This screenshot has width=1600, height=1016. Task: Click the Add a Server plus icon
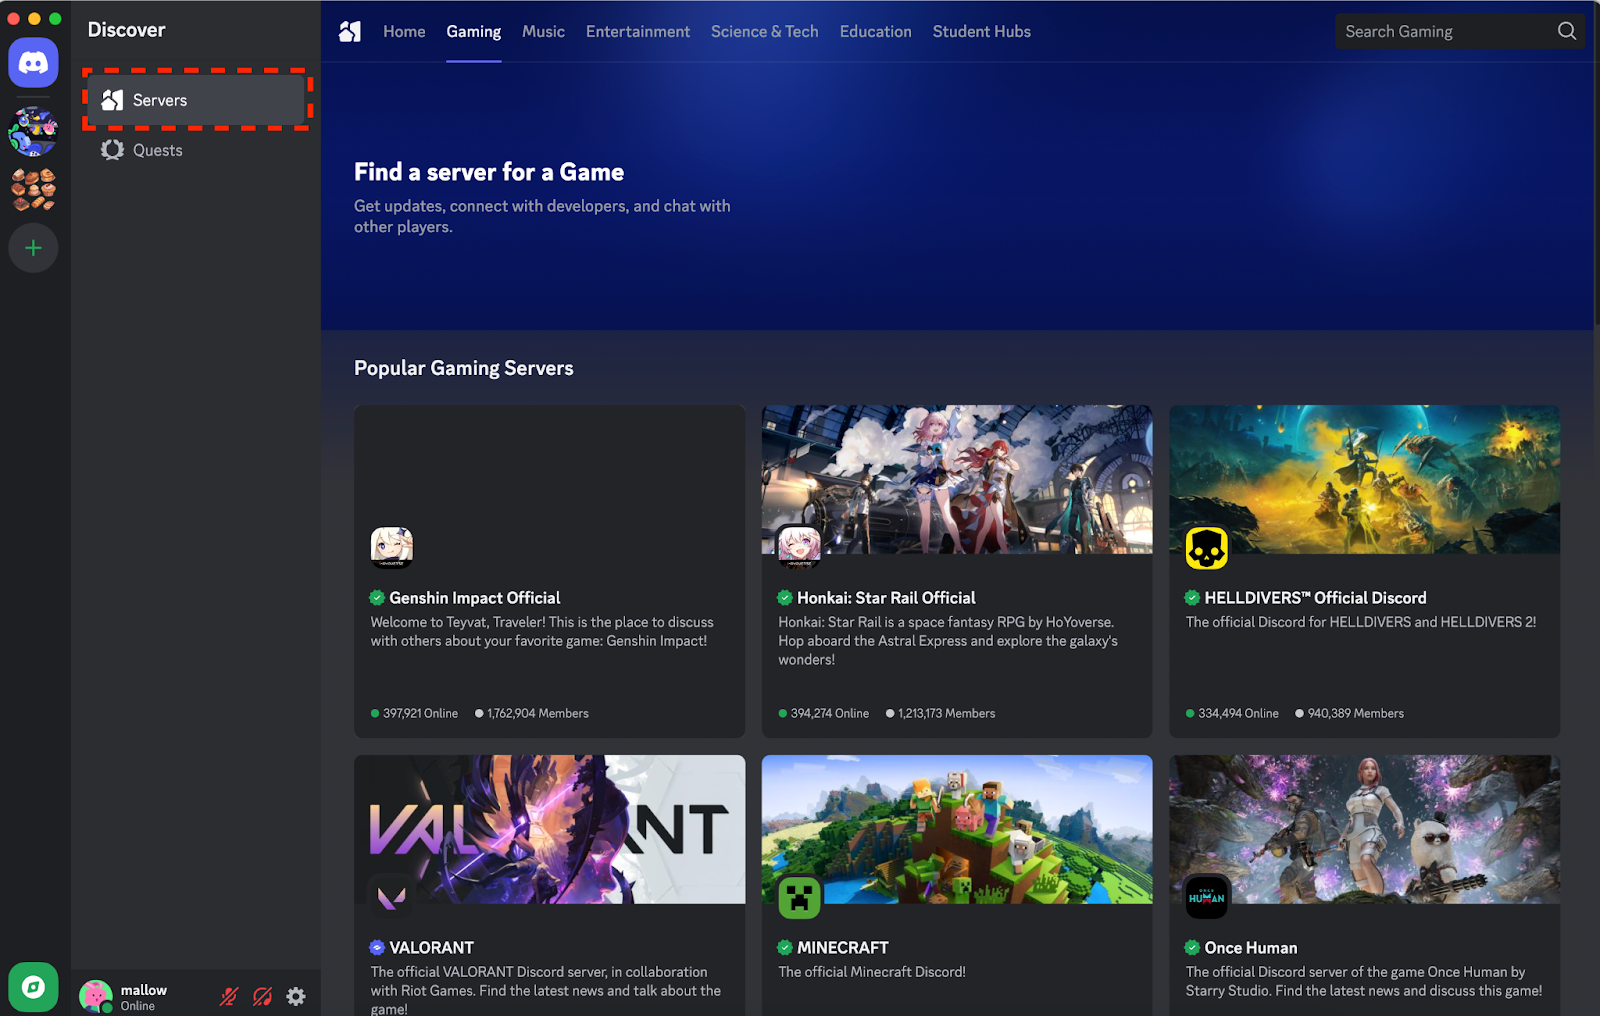pyautogui.click(x=33, y=248)
